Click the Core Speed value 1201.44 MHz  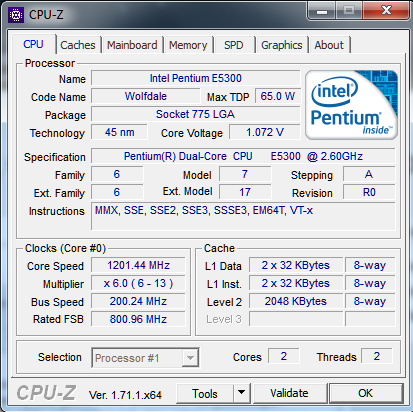pyautogui.click(x=138, y=265)
